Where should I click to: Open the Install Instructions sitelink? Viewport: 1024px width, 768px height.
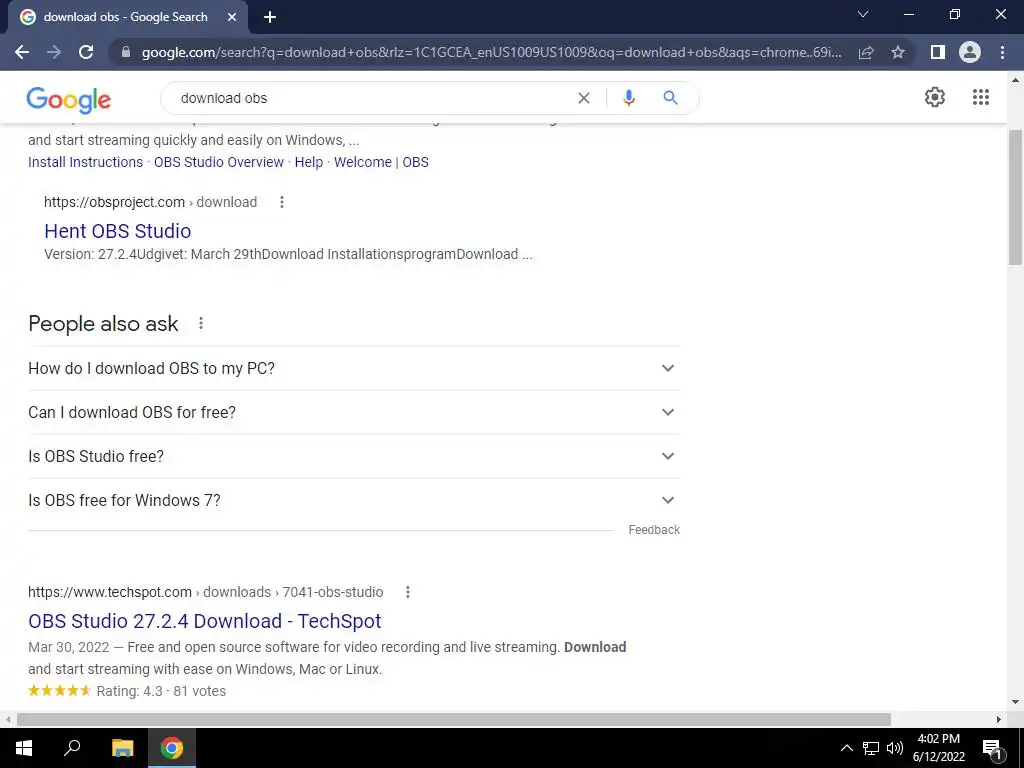coord(86,162)
